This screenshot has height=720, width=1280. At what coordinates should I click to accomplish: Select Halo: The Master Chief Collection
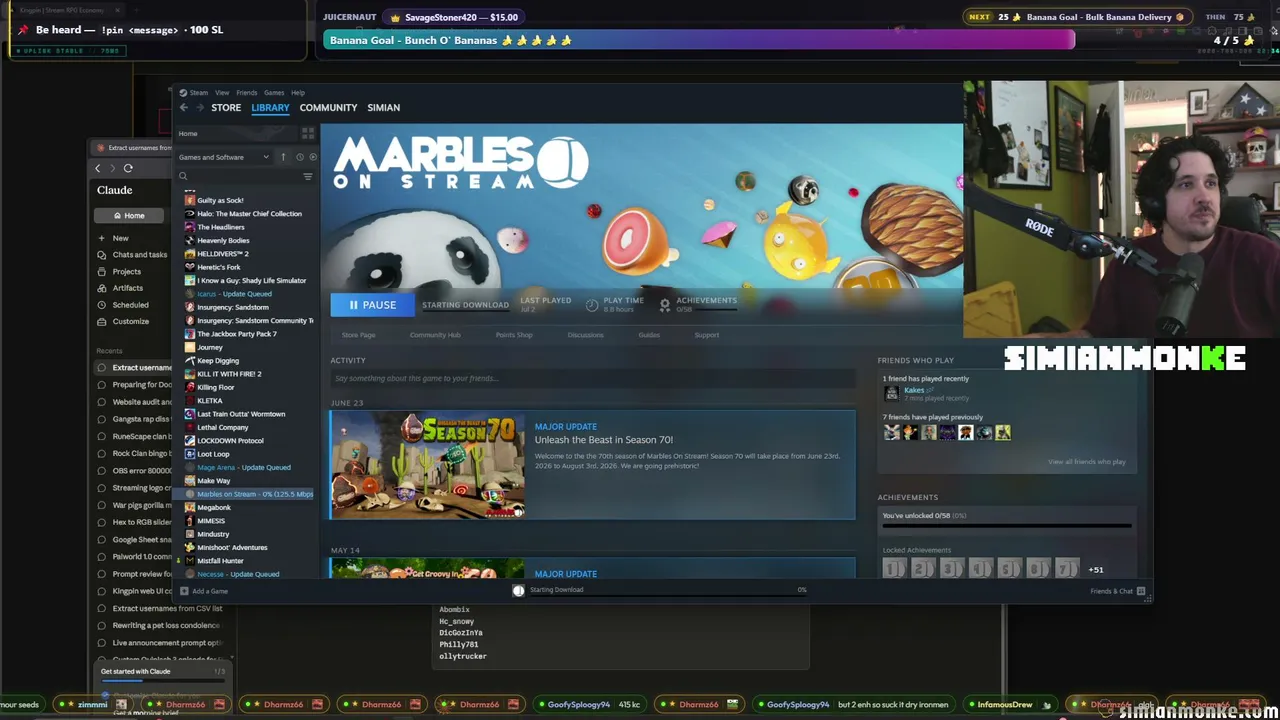249,214
